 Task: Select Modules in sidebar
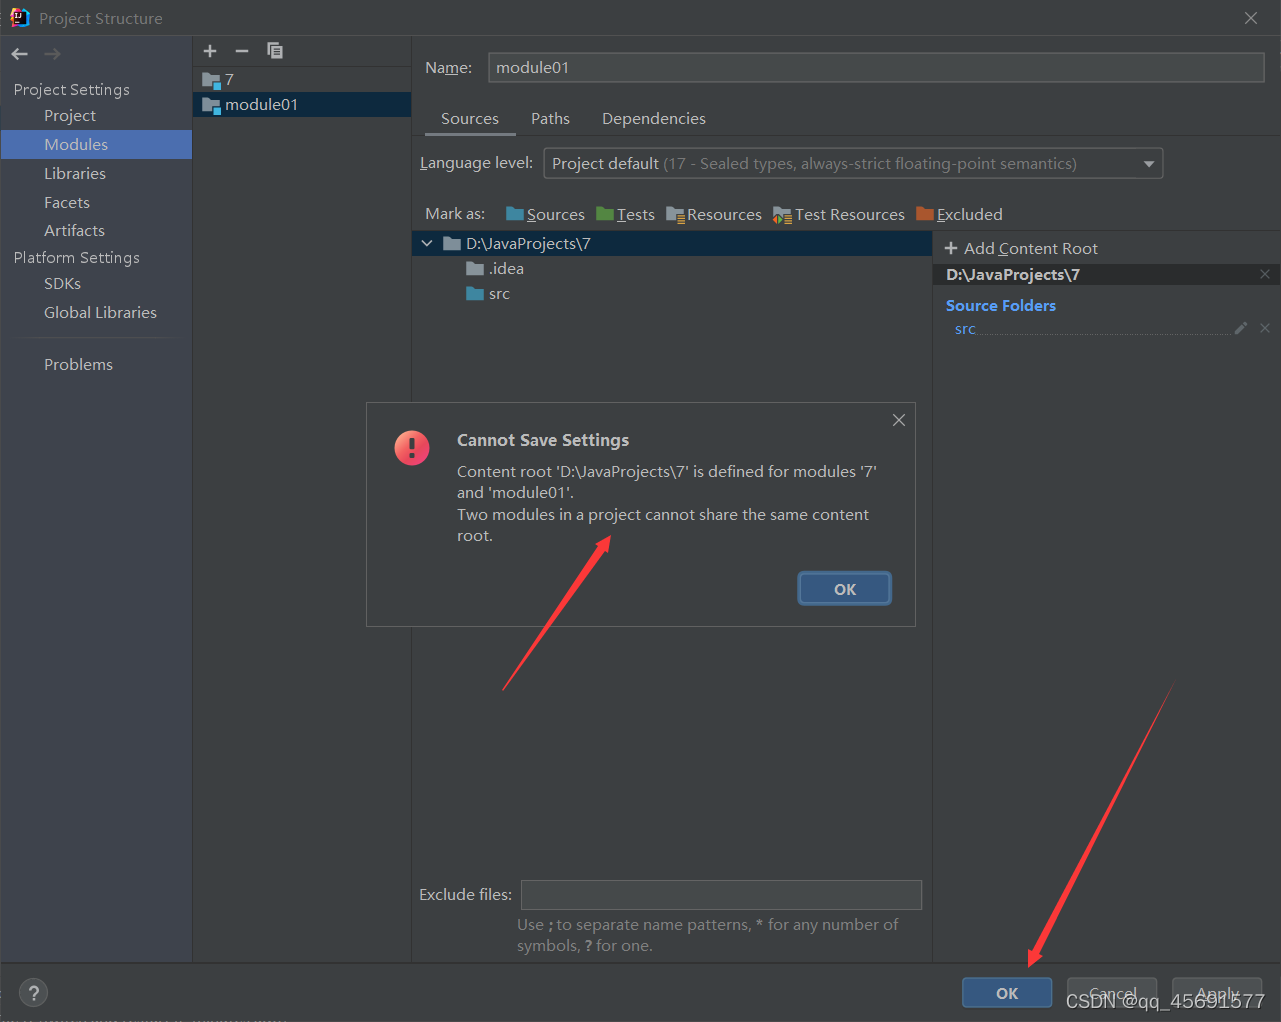click(x=96, y=144)
